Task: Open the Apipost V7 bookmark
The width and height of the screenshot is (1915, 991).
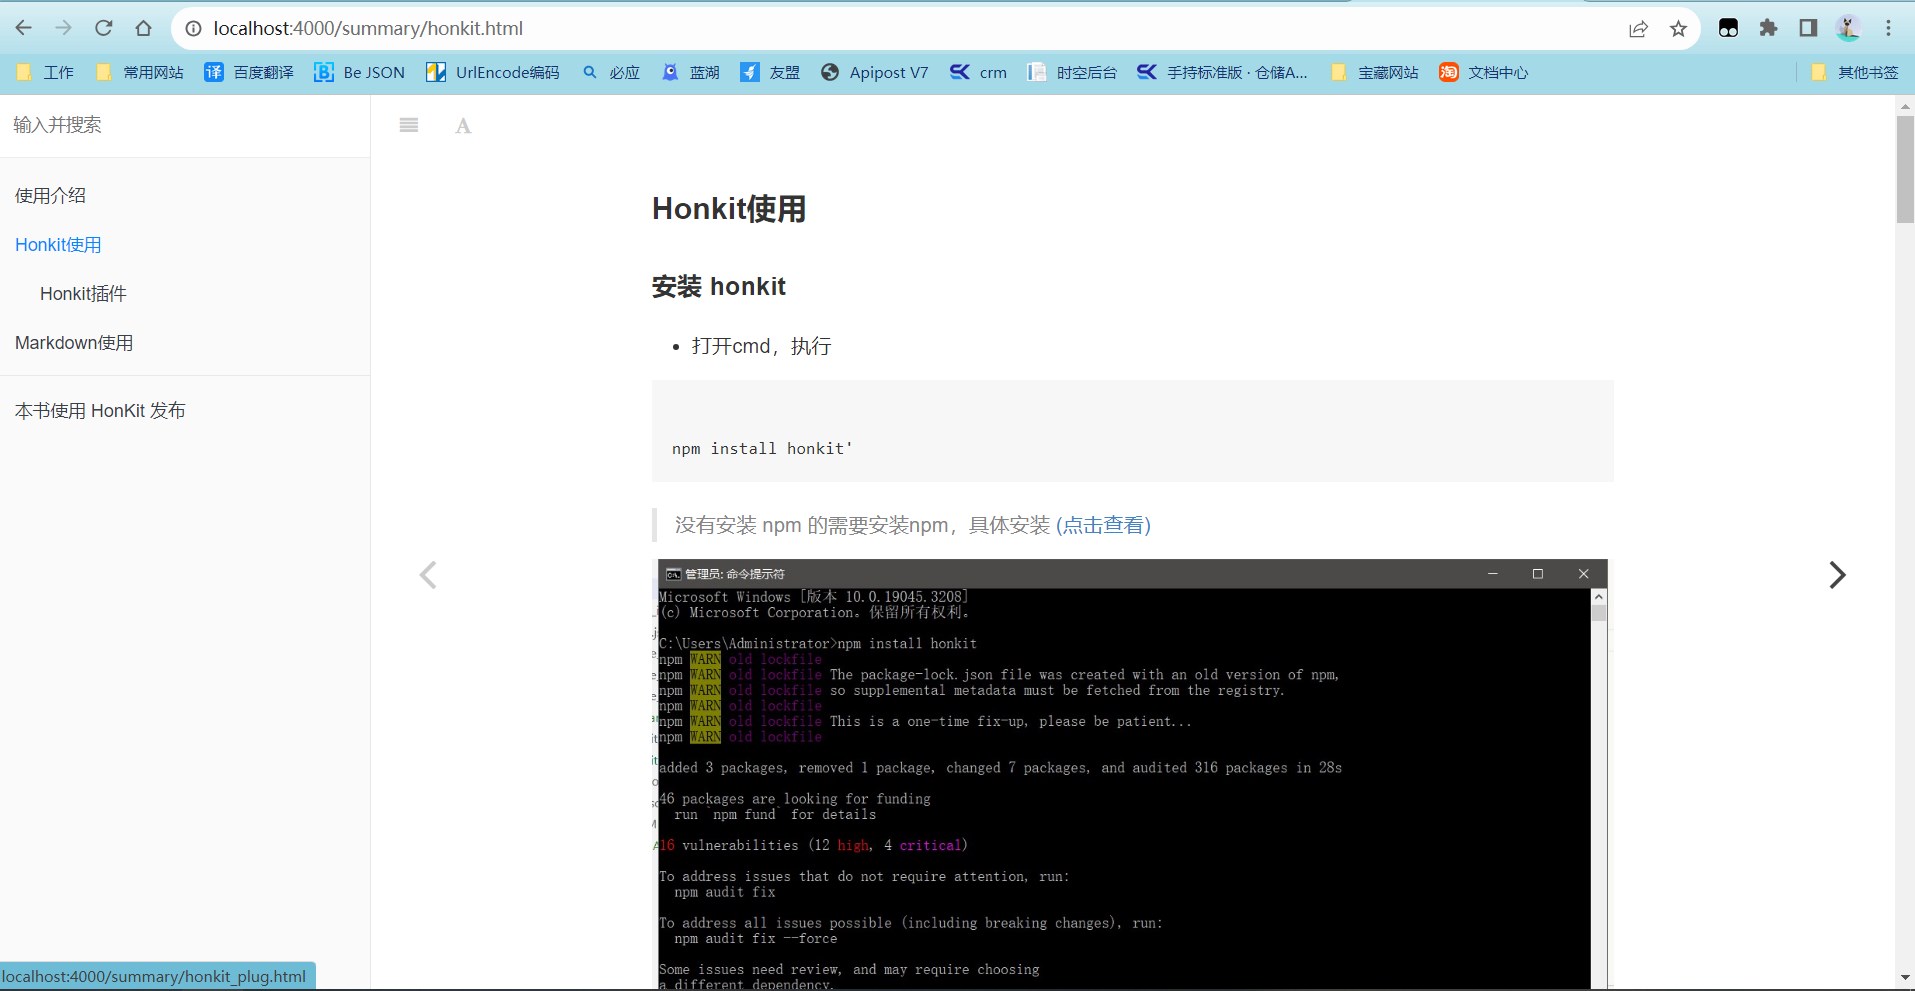Action: click(875, 72)
